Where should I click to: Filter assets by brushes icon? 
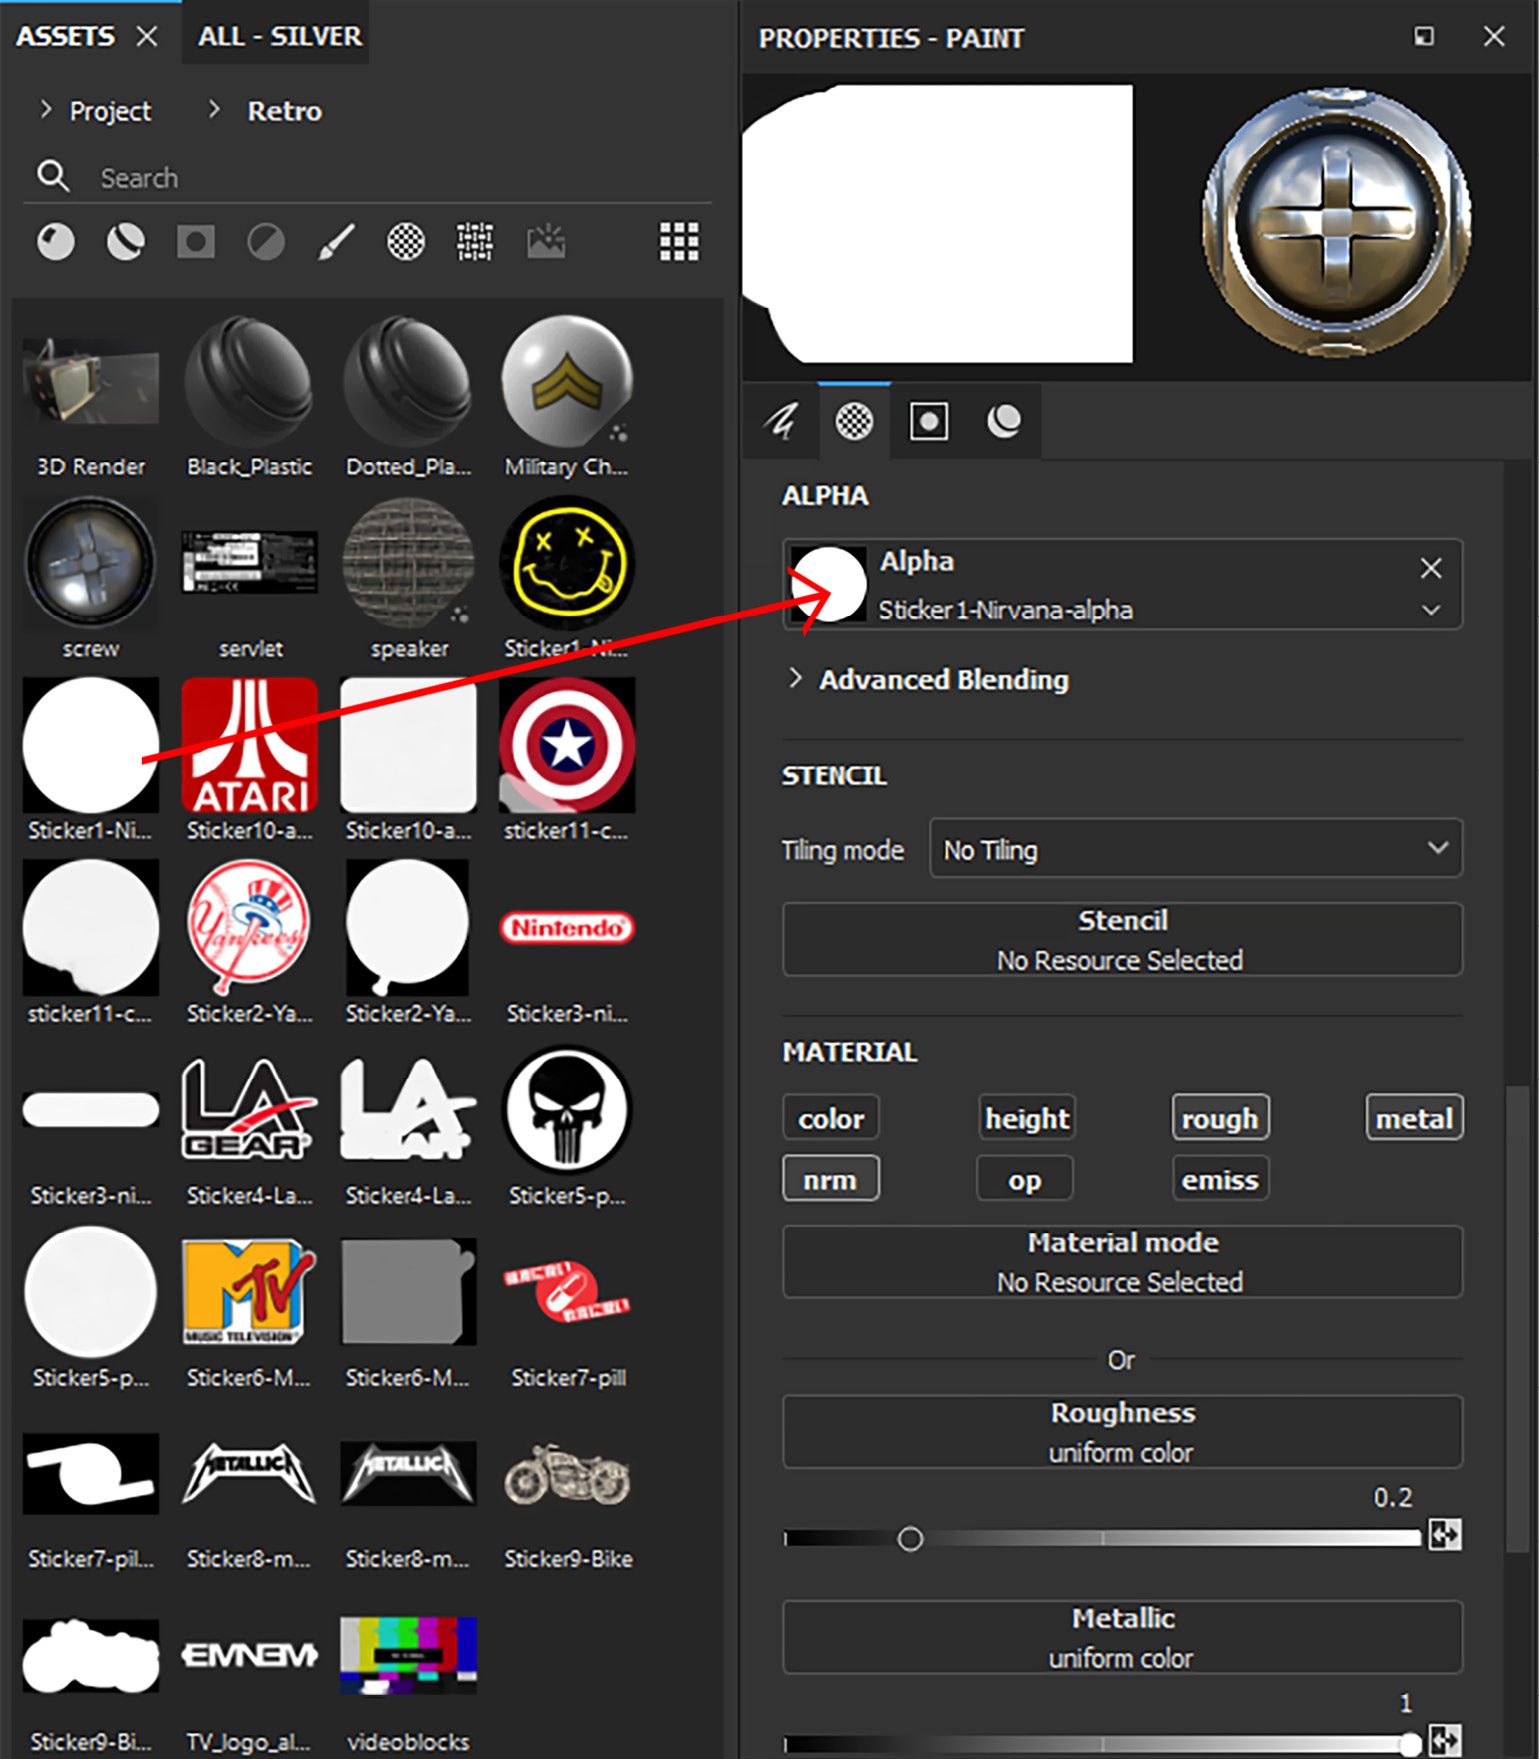[x=336, y=242]
